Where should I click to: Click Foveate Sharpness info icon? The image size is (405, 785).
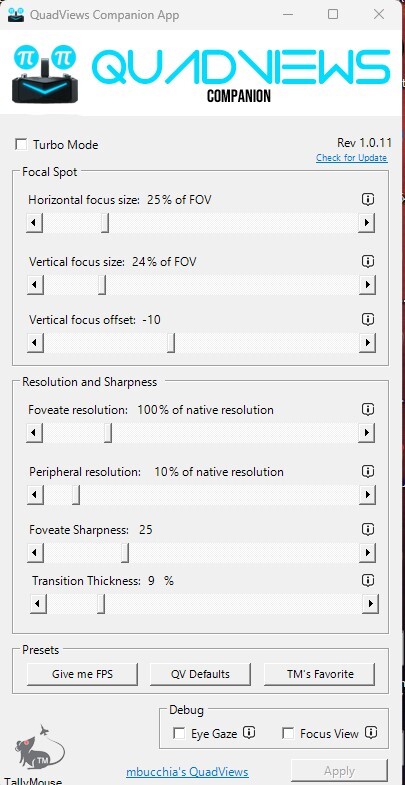pyautogui.click(x=368, y=530)
